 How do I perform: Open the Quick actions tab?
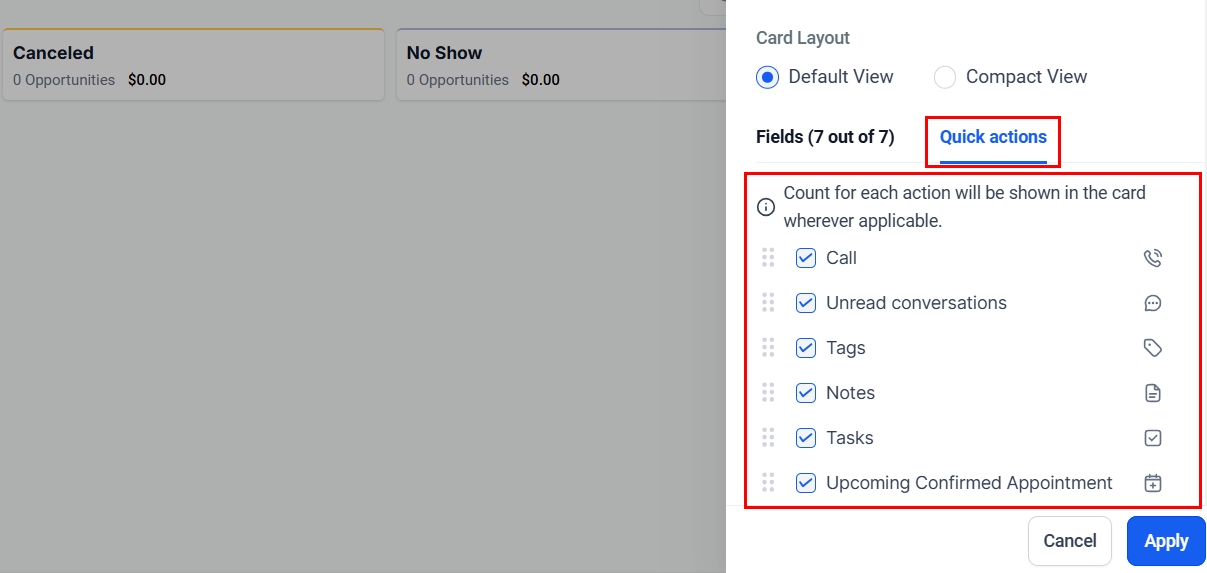[993, 137]
